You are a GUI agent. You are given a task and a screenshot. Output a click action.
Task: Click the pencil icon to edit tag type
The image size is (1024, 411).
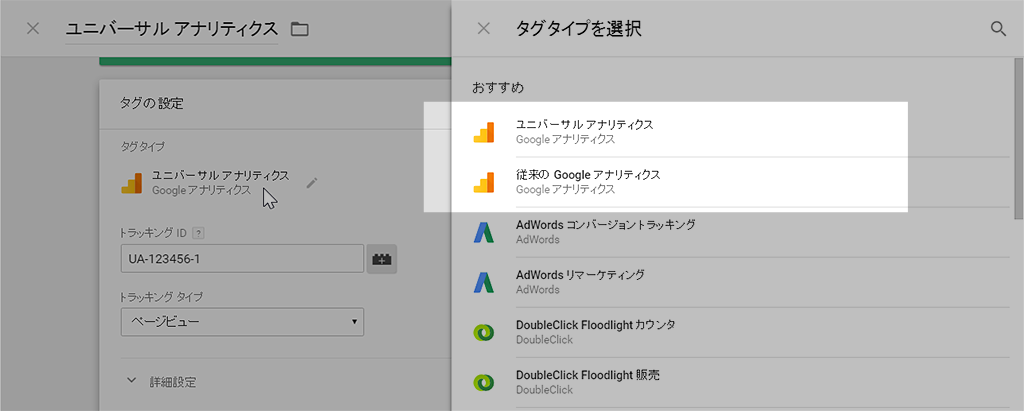pos(312,183)
